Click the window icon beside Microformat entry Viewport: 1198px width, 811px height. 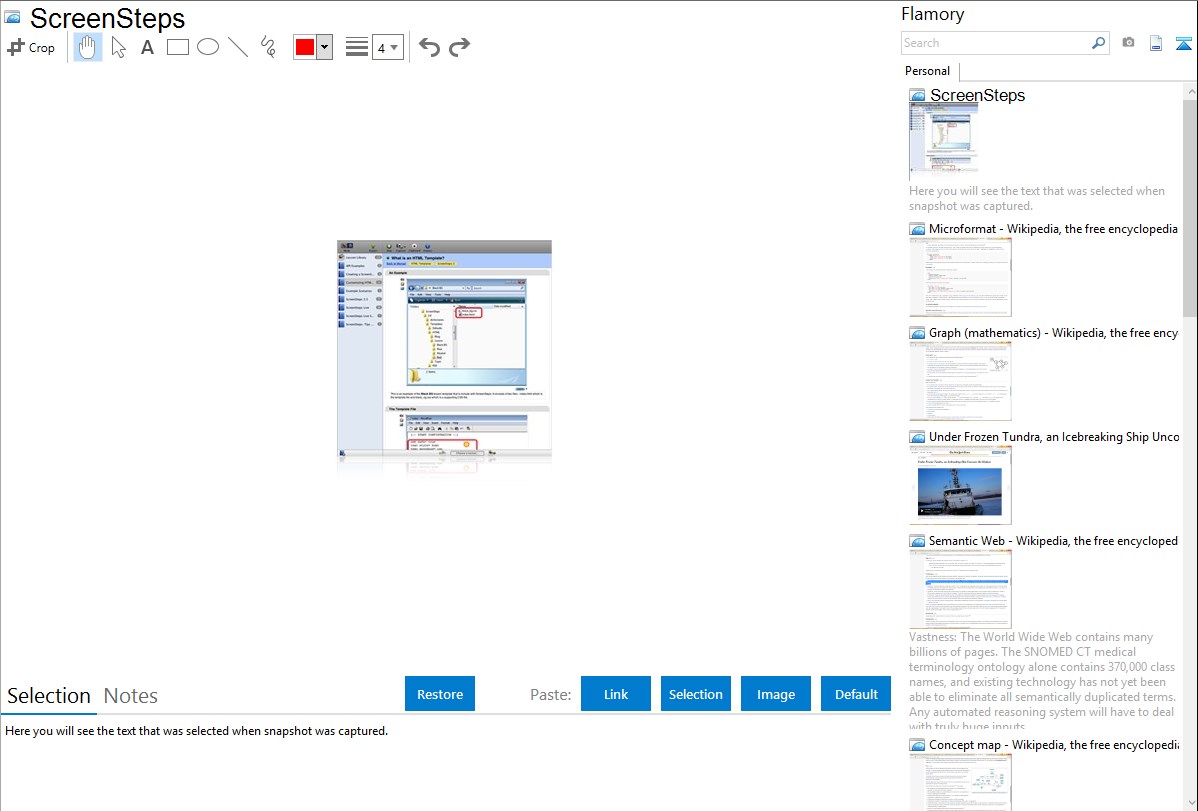[x=917, y=229]
